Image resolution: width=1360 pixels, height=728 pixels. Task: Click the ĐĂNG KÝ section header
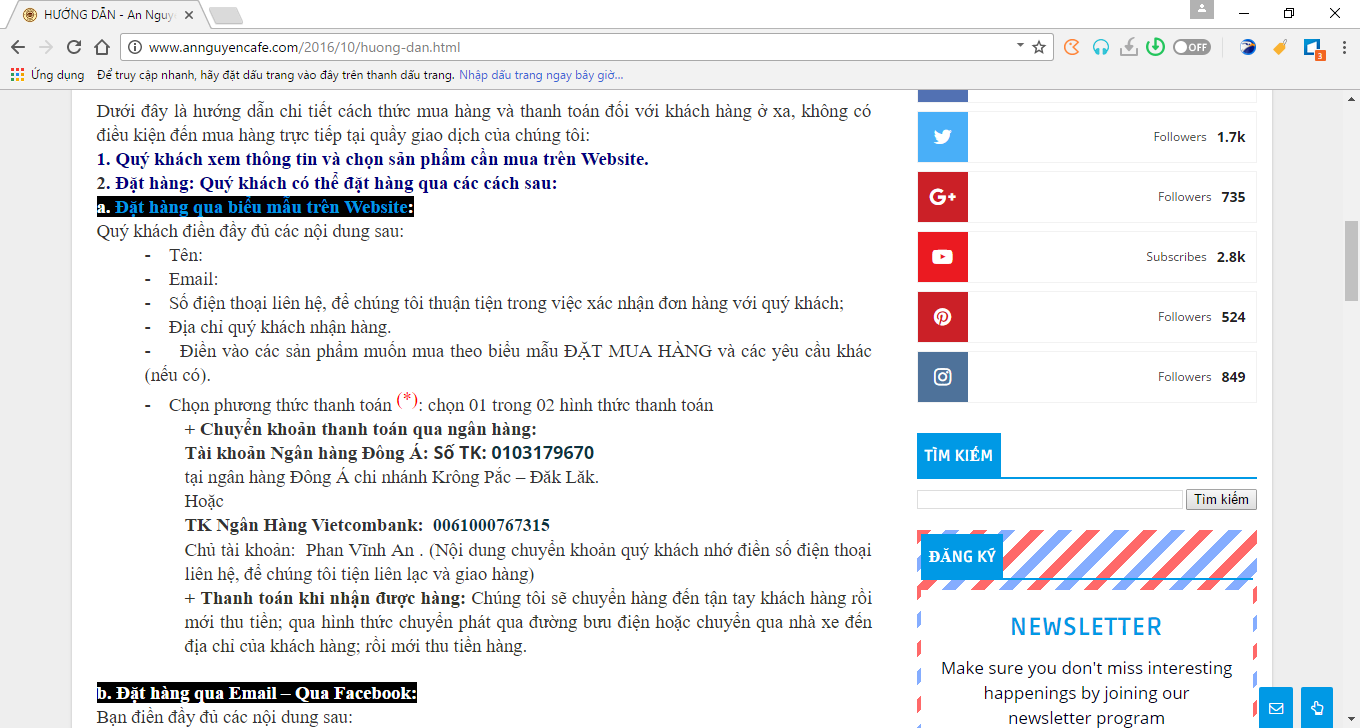961,556
